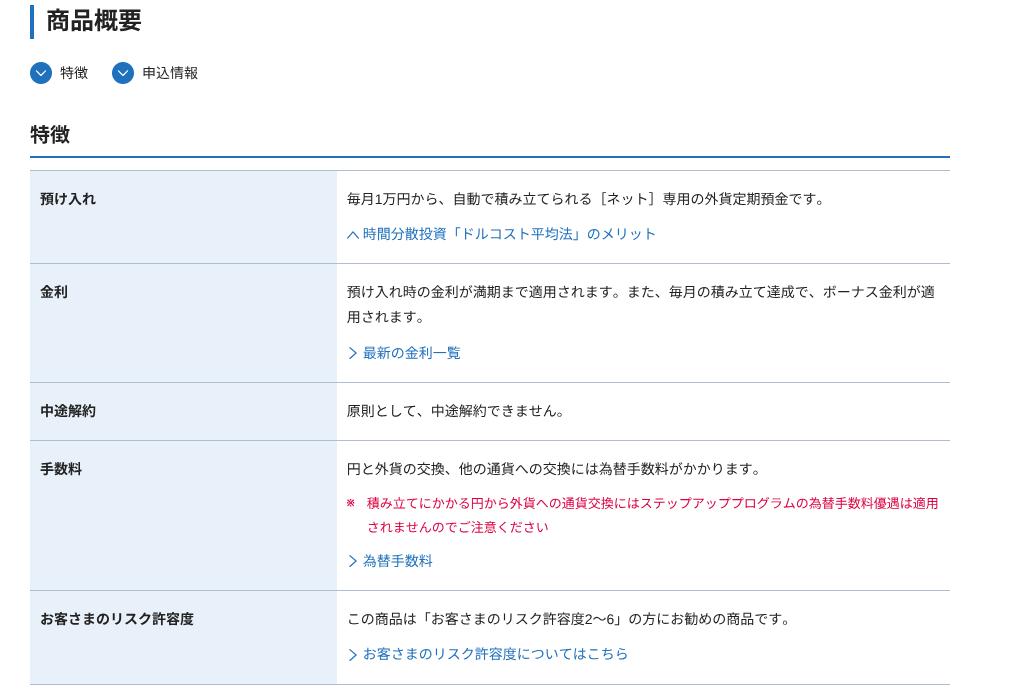Select the bold お客さまのリスク許容度 row header
This screenshot has height=692, width=1019.
pos(117,619)
